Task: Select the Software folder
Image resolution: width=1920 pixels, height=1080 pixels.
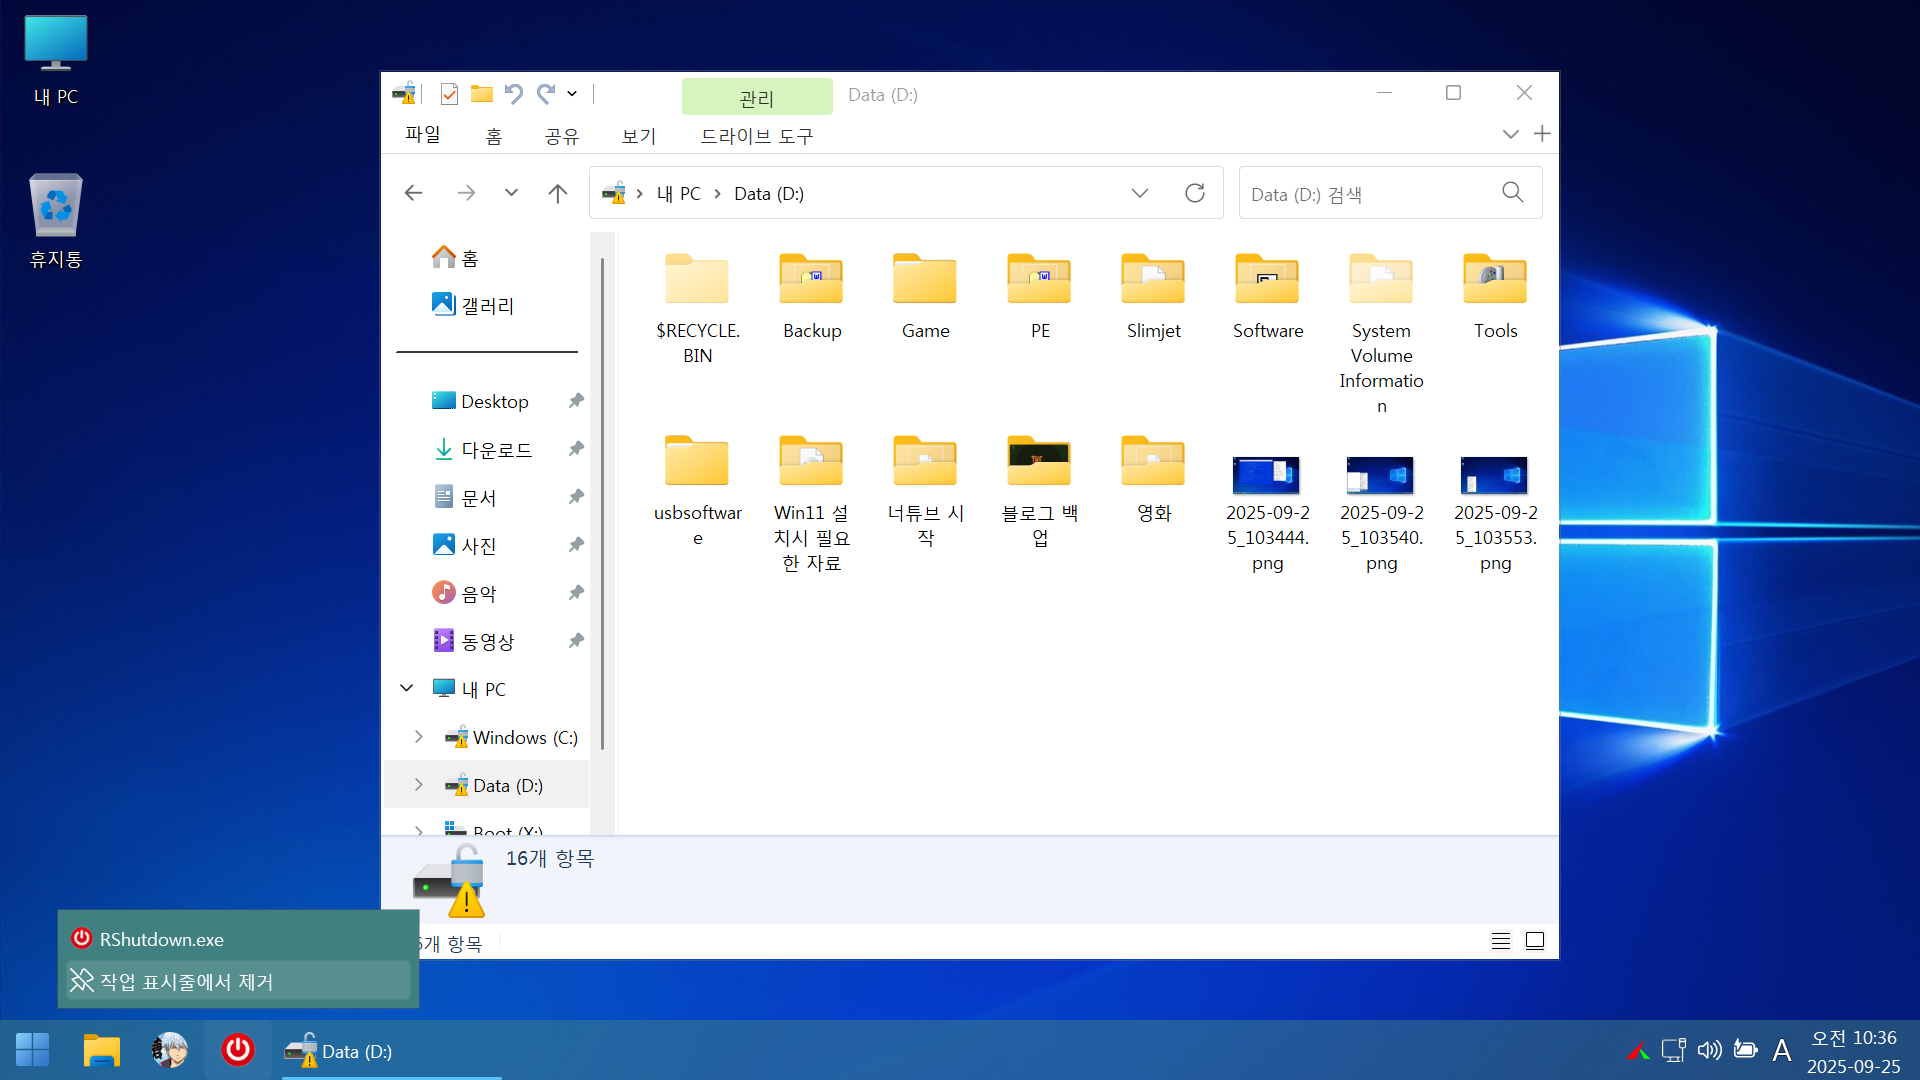Action: click(1267, 297)
